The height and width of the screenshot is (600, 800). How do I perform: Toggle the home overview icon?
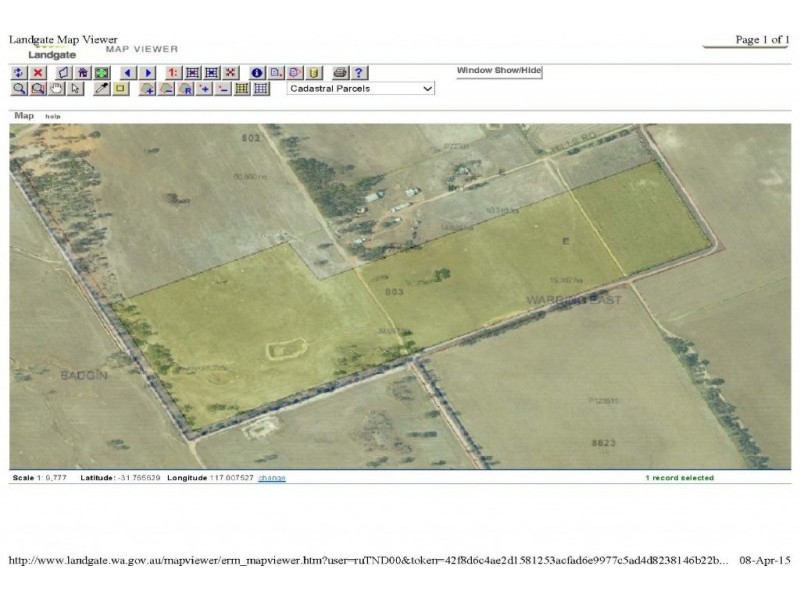tap(81, 72)
